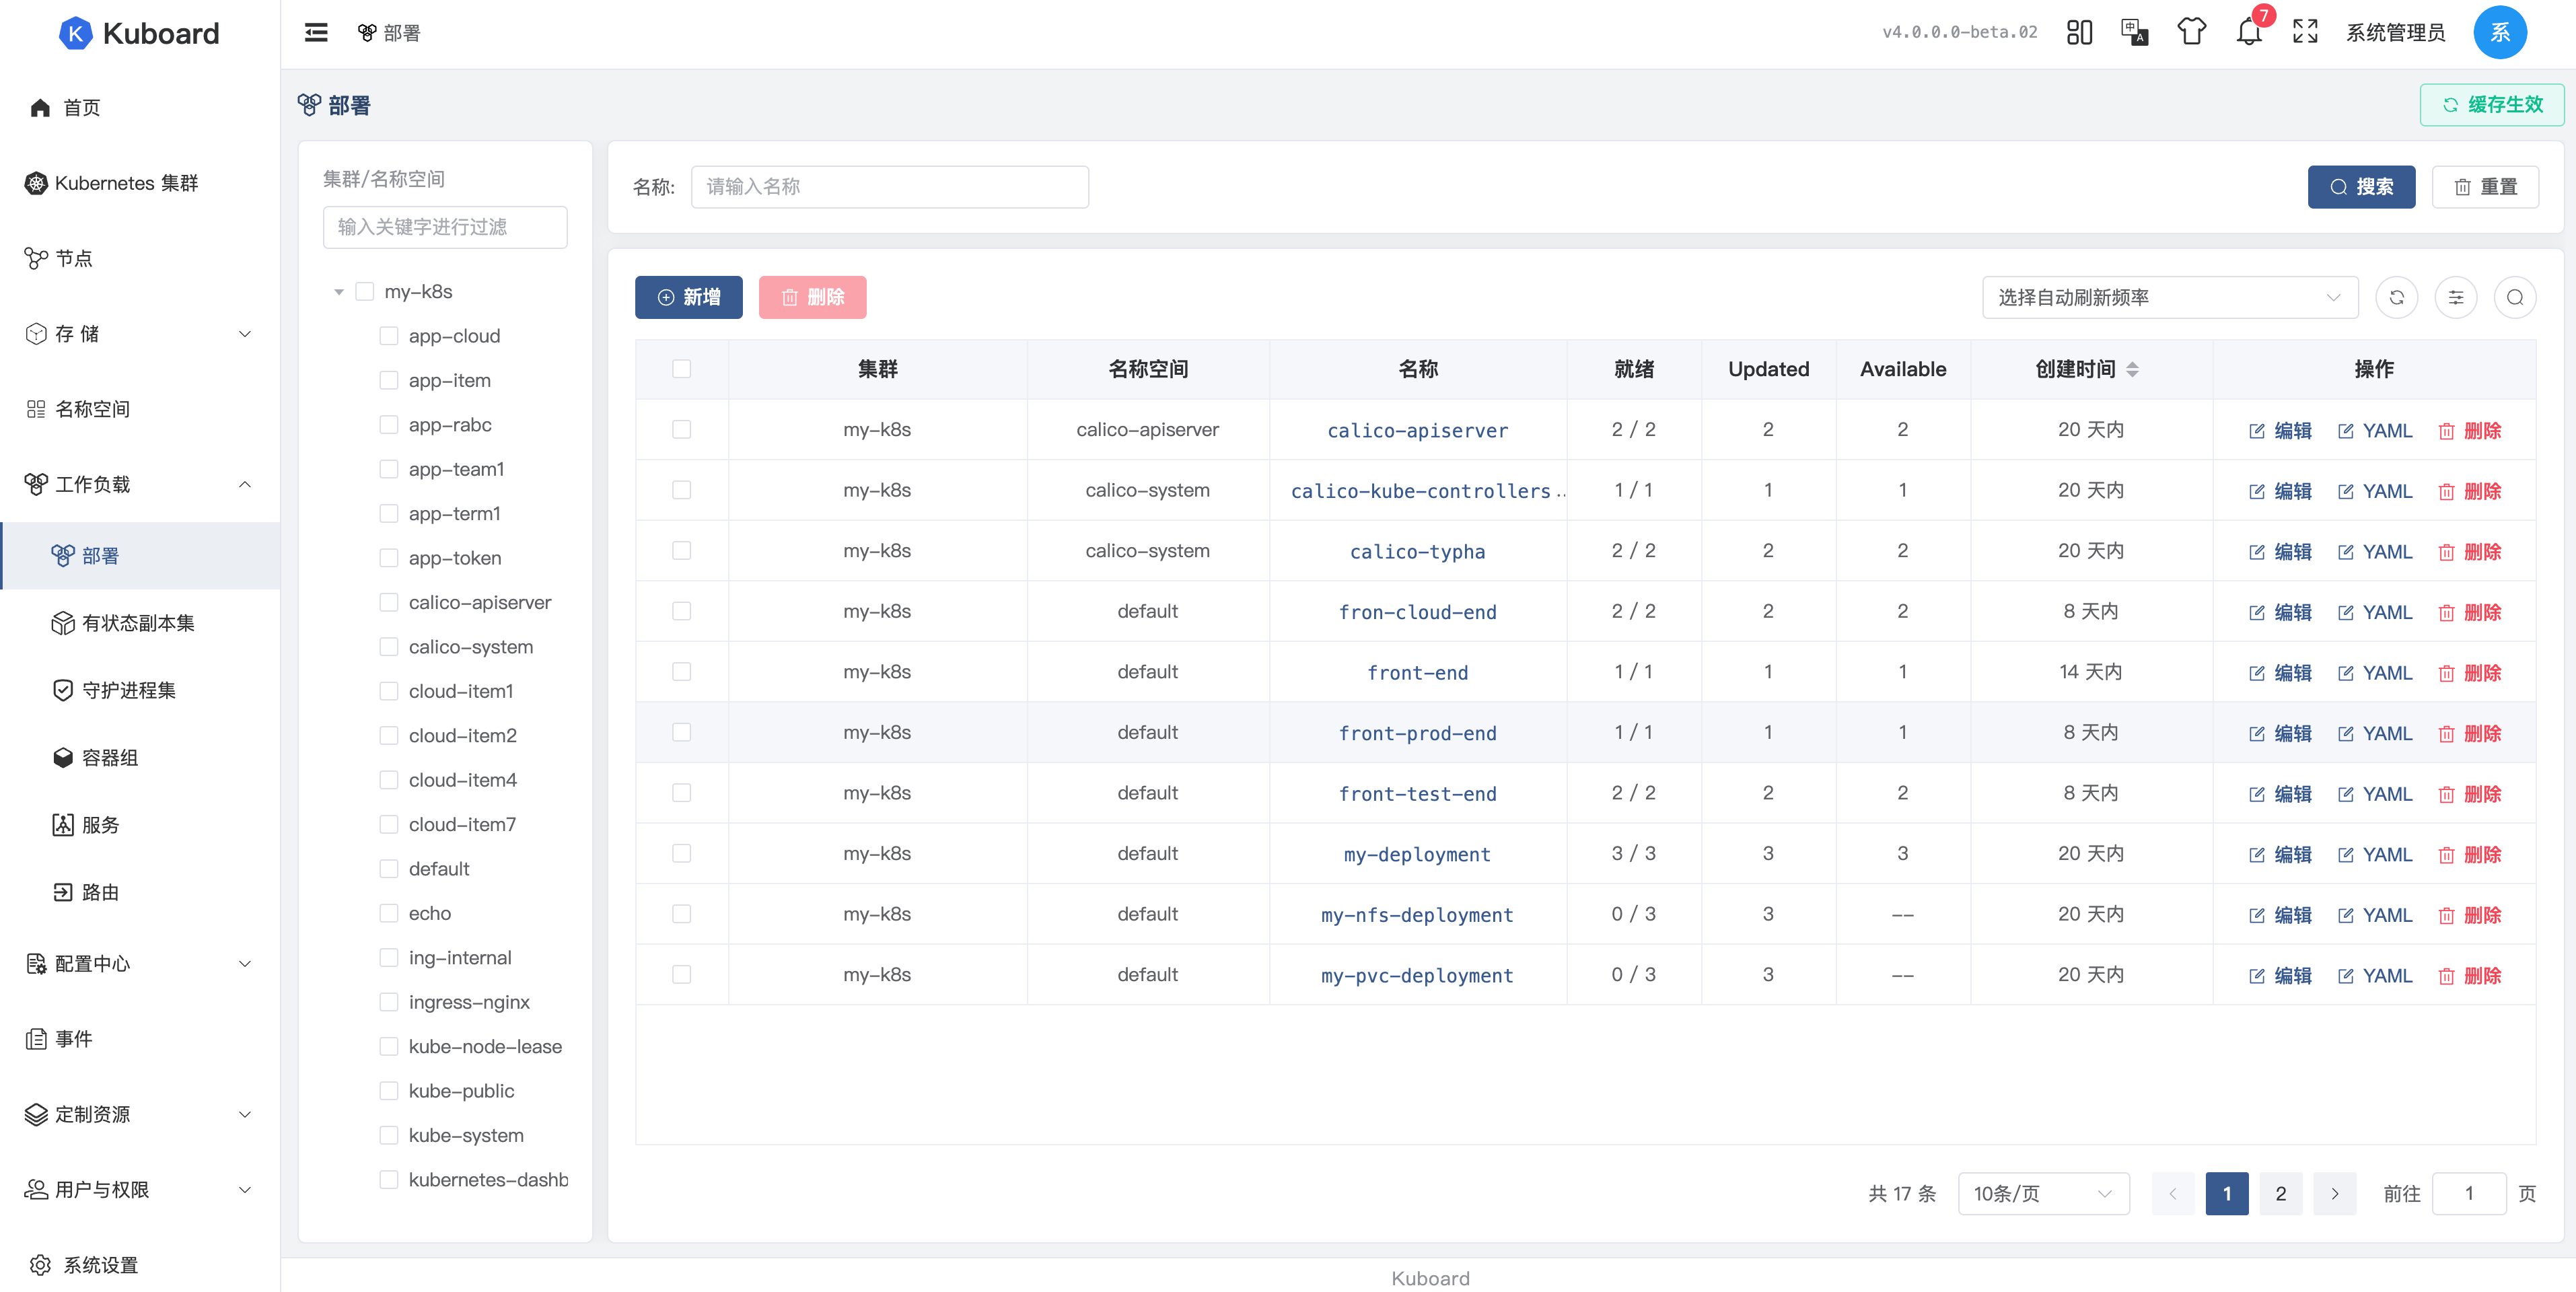This screenshot has width=2576, height=1292.
Task: Select all rows header checkbox
Action: click(682, 369)
